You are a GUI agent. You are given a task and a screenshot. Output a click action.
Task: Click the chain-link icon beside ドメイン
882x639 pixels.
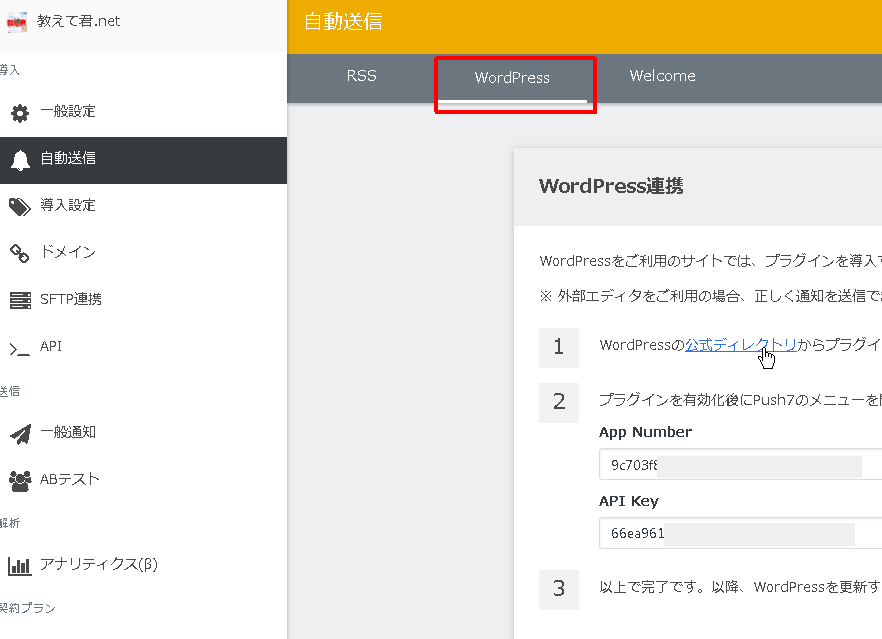pyautogui.click(x=20, y=253)
